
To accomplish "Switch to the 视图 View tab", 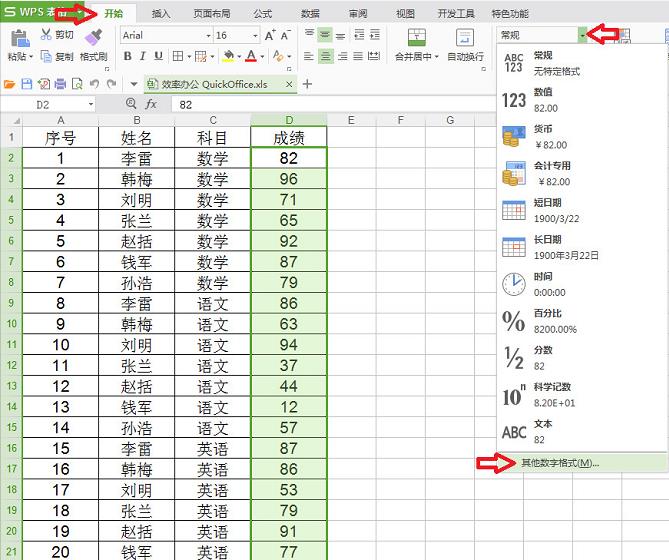I will pos(405,14).
